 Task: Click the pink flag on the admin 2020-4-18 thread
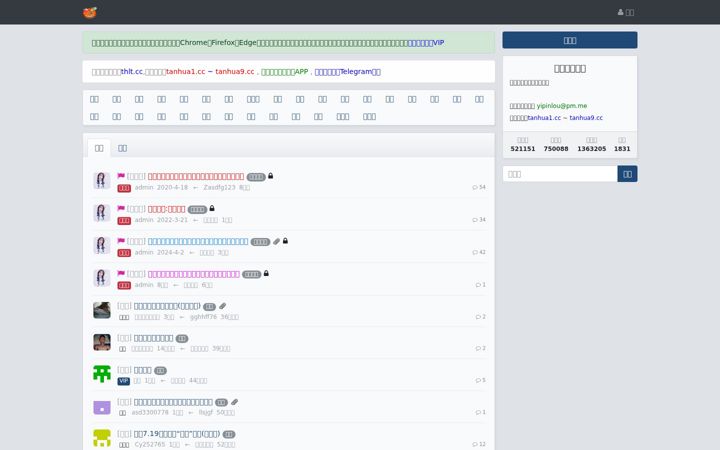tap(121, 176)
